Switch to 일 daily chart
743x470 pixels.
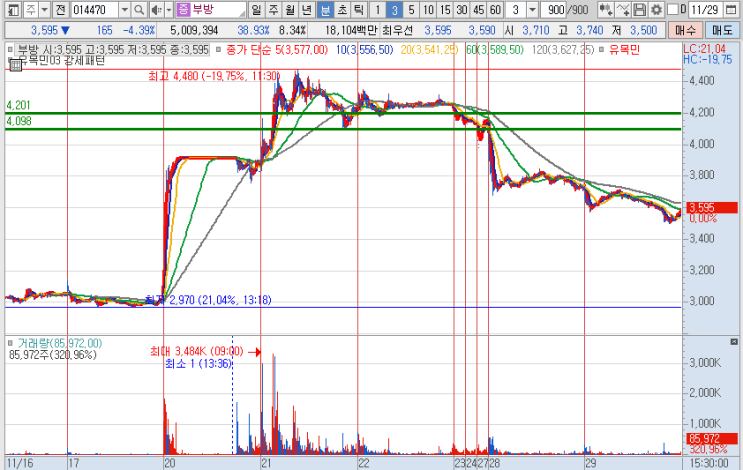point(256,9)
